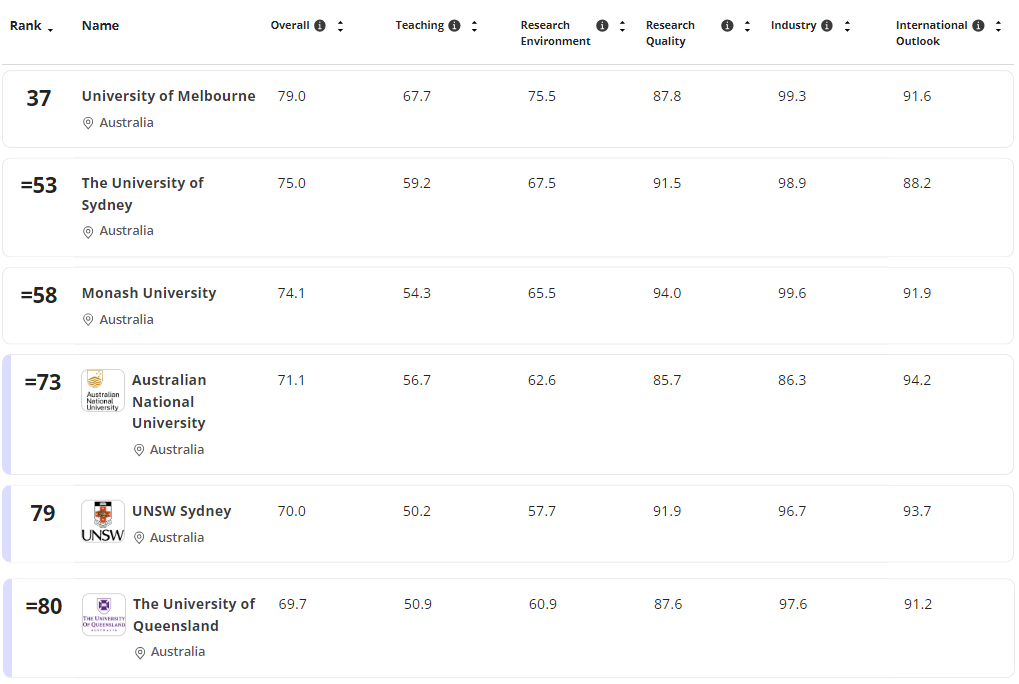Sort by International Outlook score arrows

tap(998, 26)
